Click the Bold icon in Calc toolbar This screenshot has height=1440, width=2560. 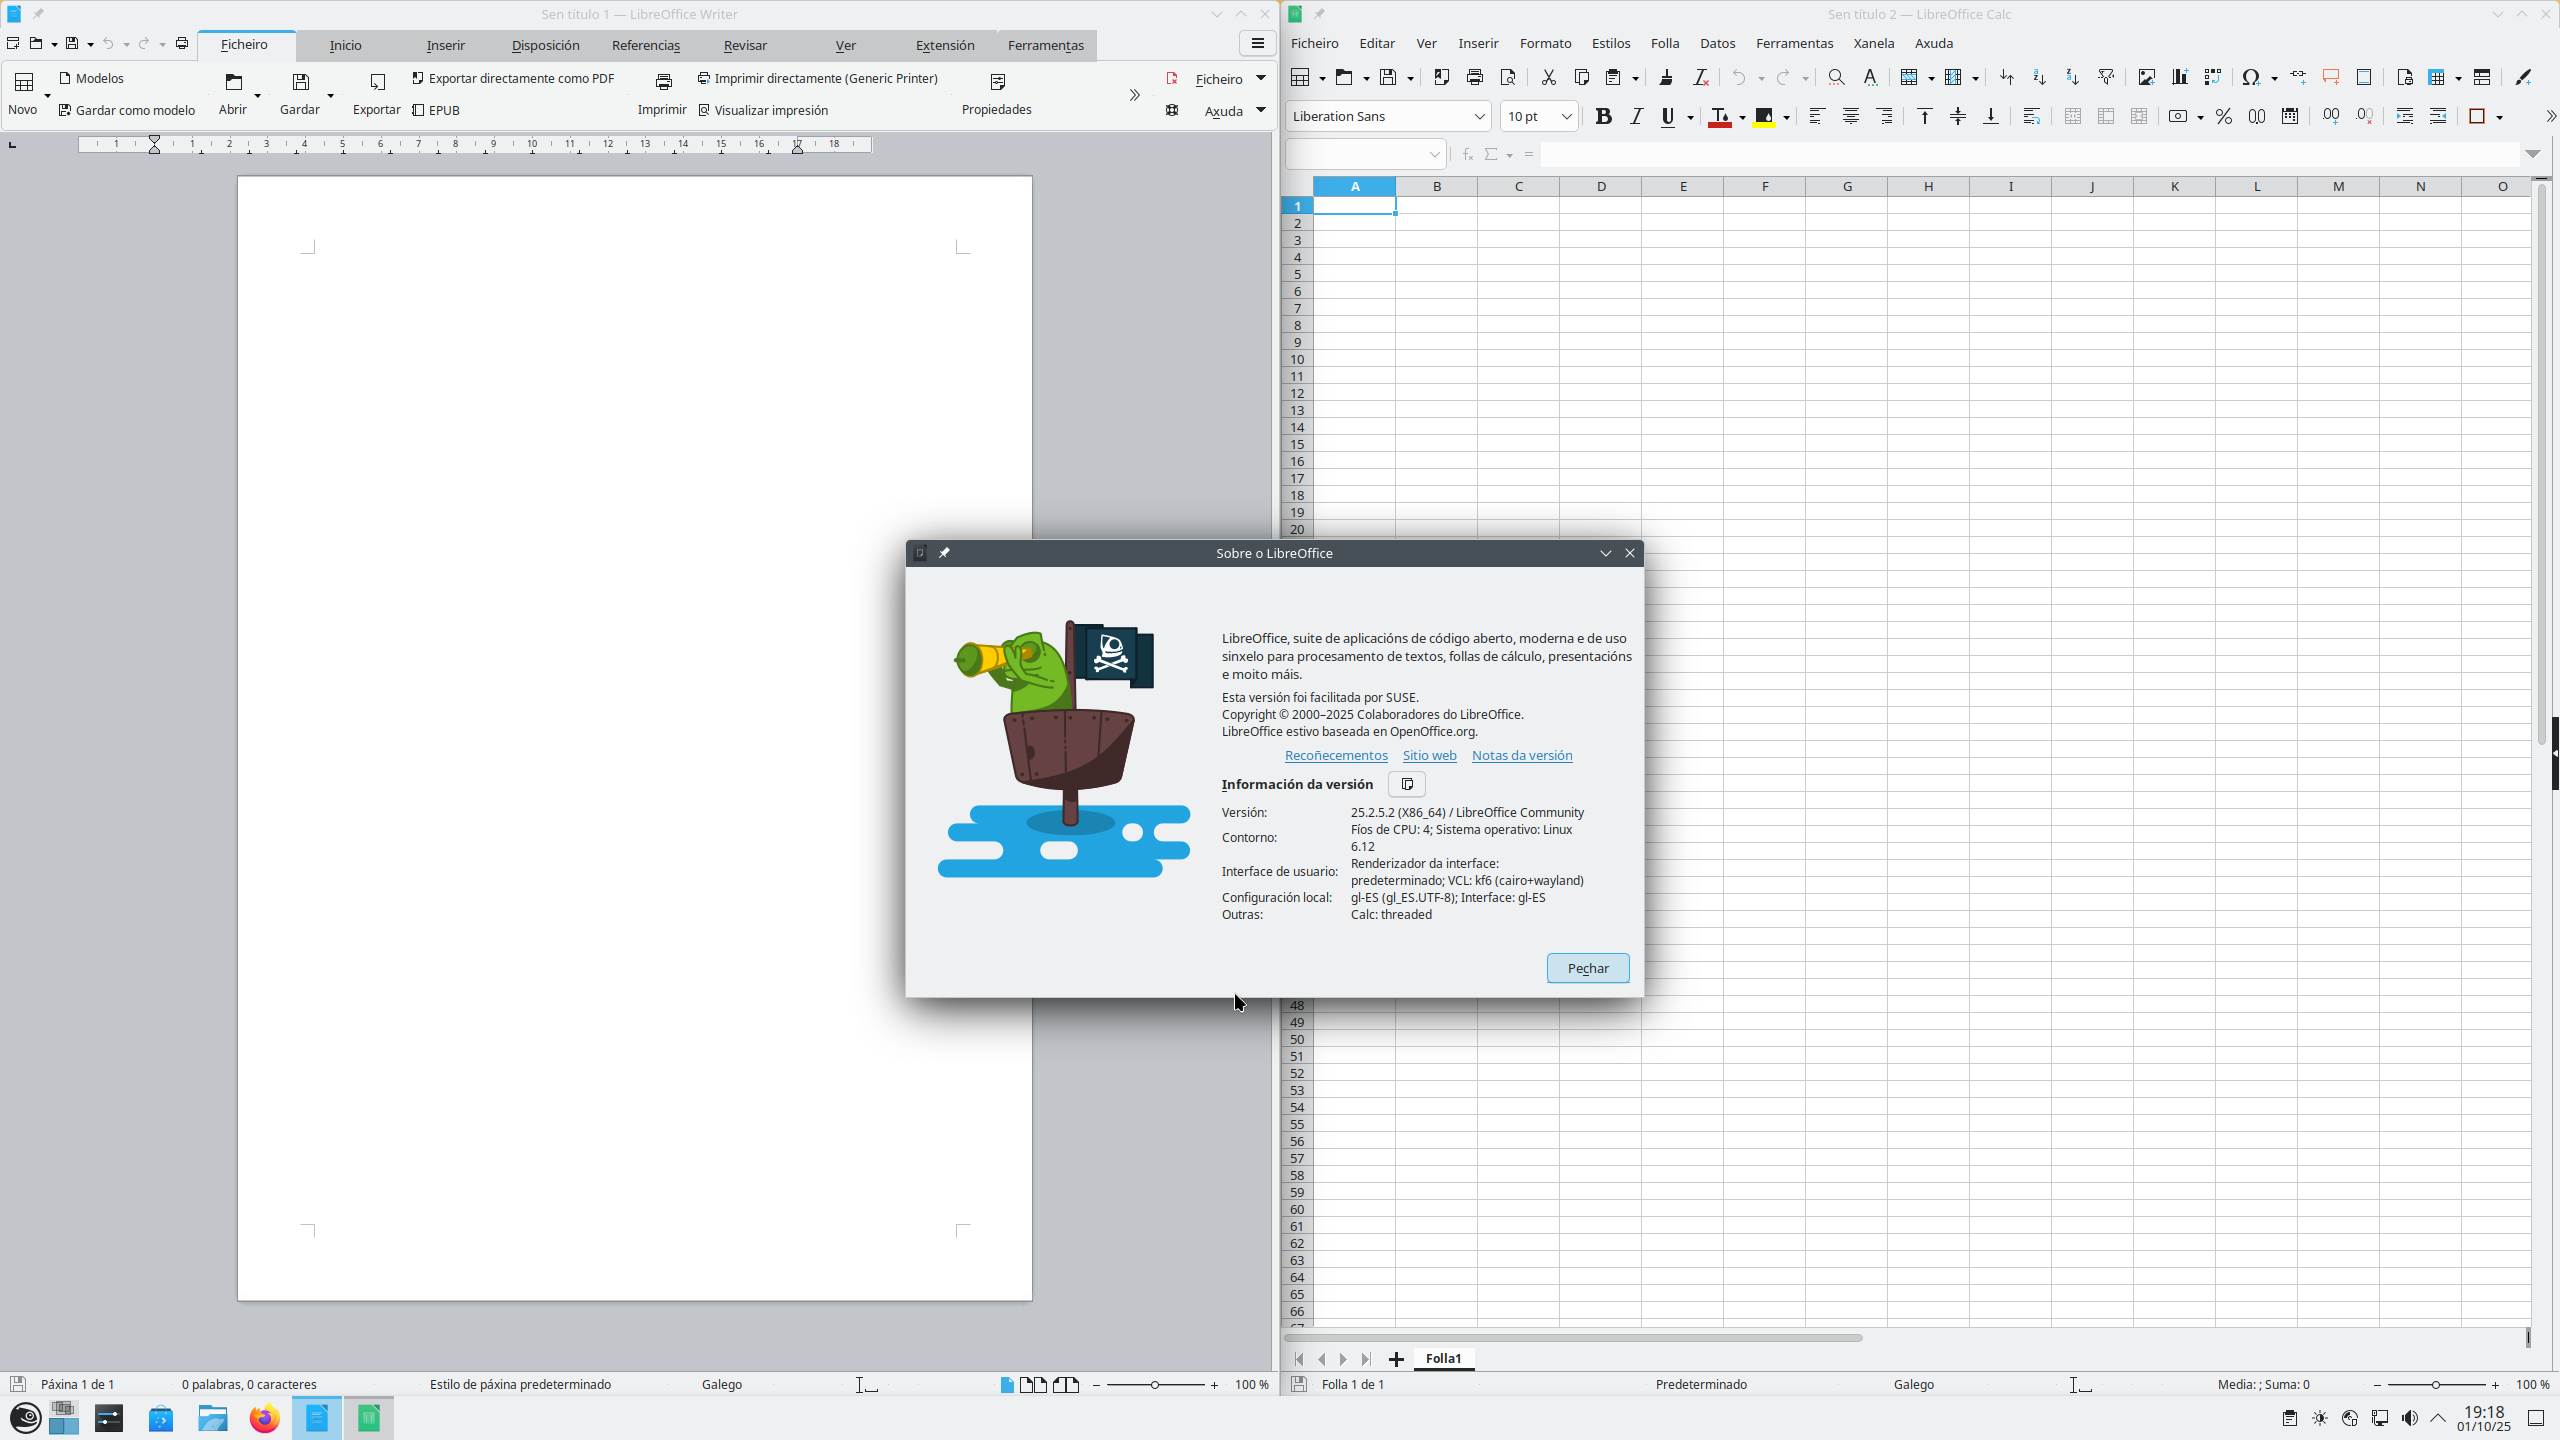[x=1603, y=117]
